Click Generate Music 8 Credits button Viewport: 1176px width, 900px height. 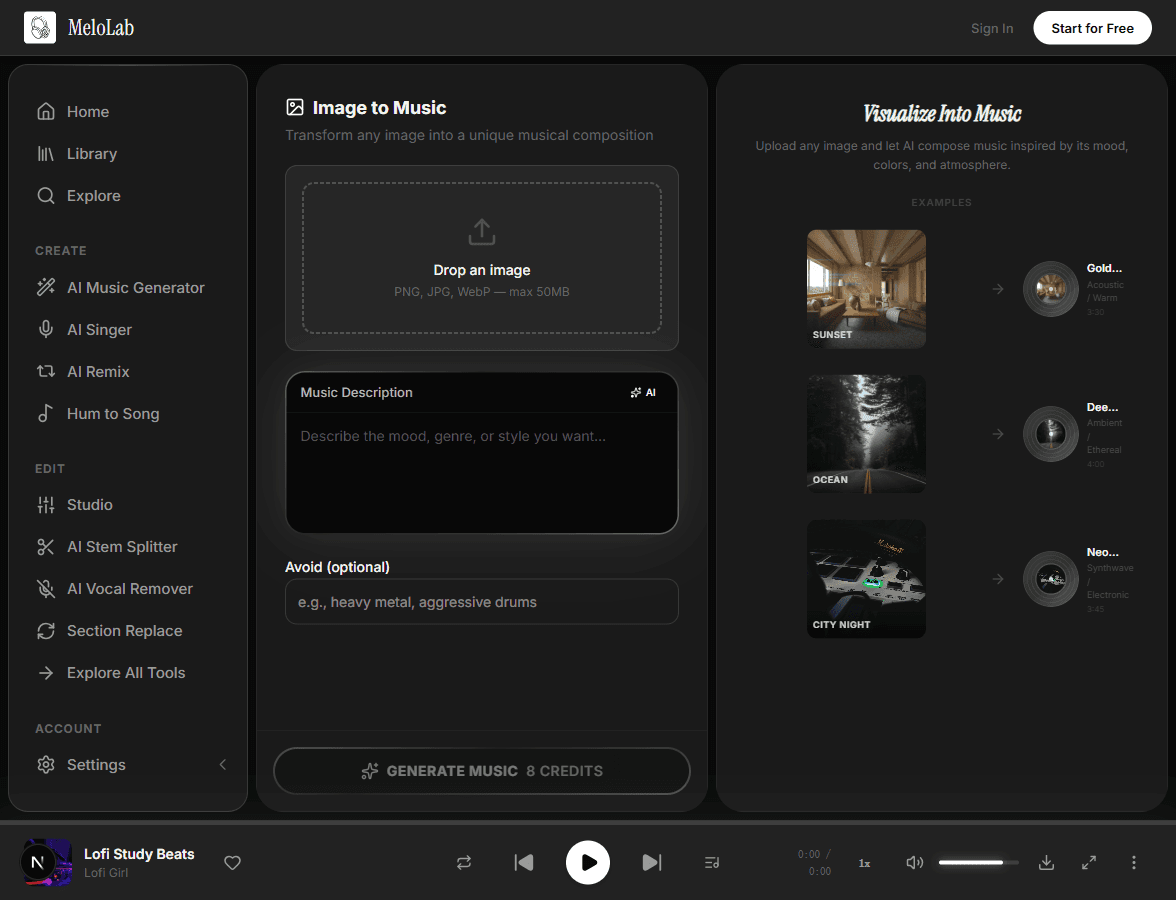click(482, 771)
